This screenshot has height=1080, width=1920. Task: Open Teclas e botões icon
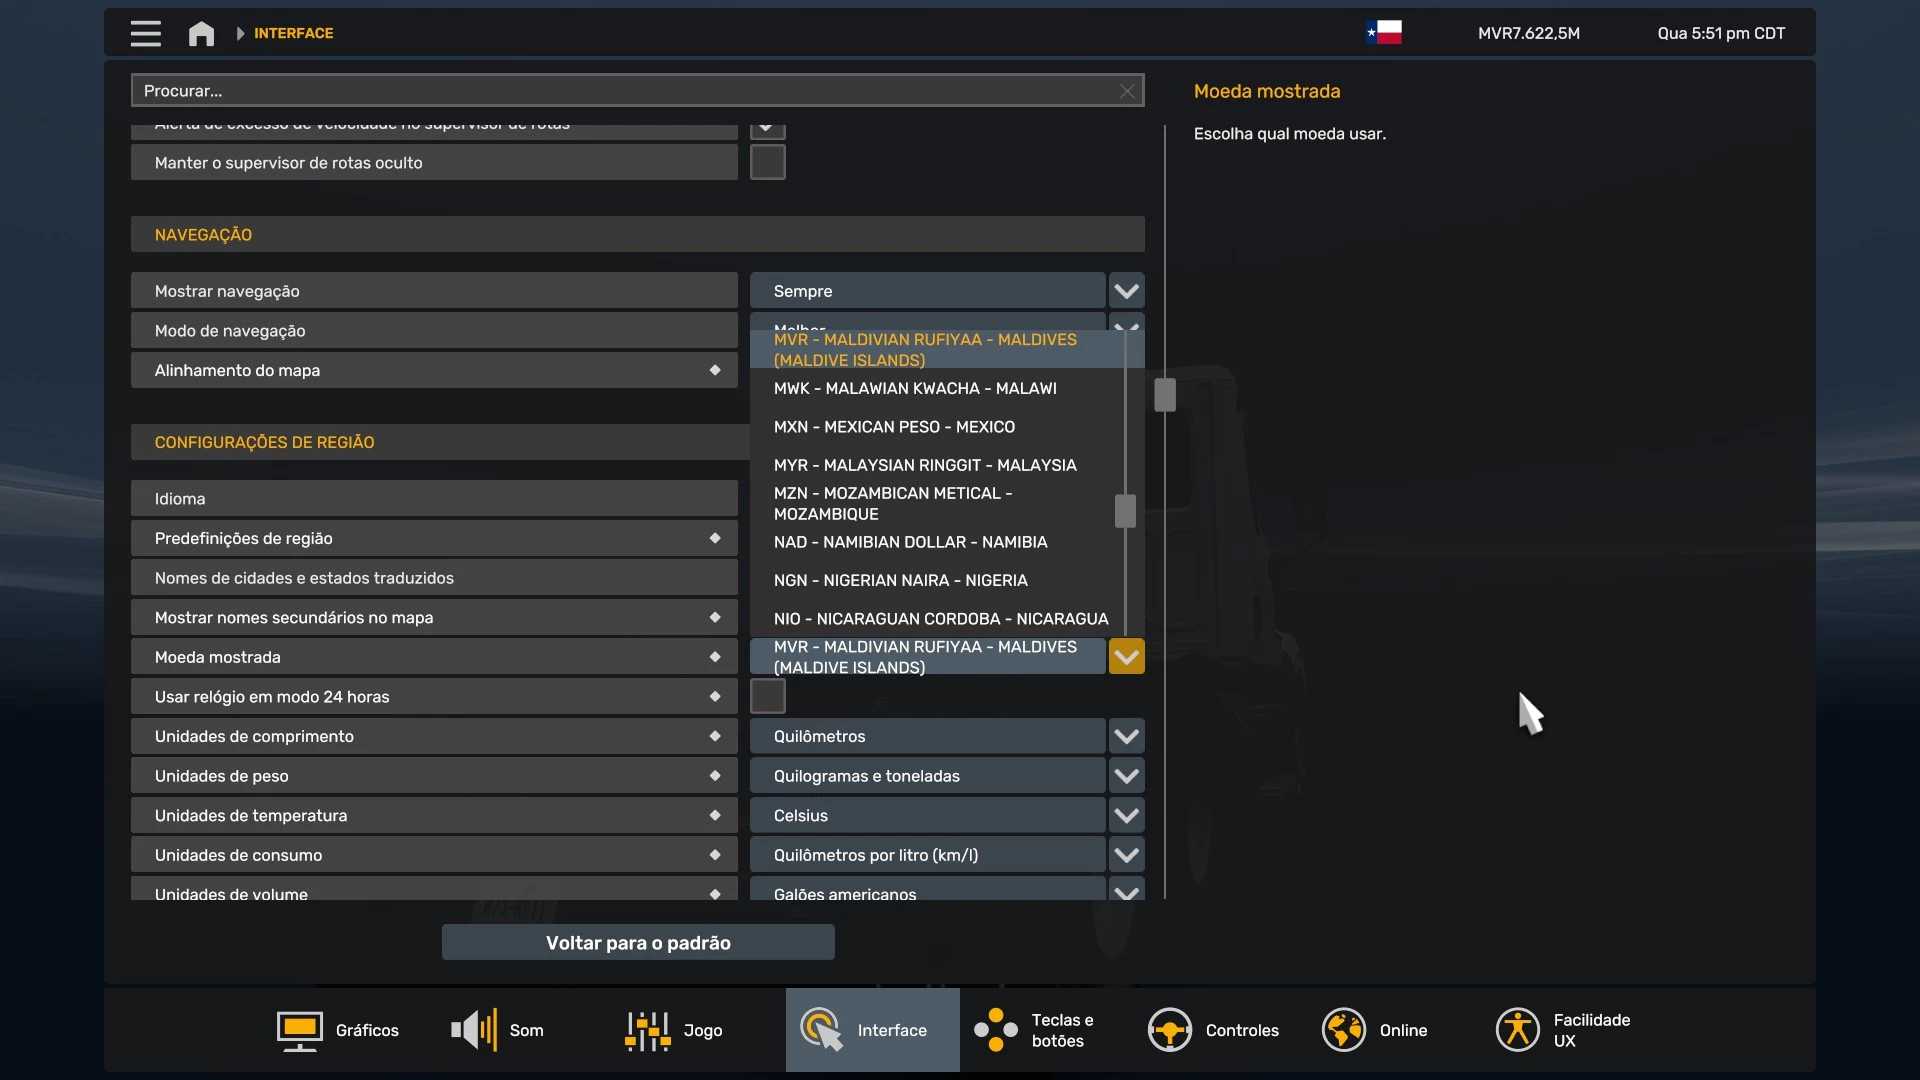point(996,1030)
